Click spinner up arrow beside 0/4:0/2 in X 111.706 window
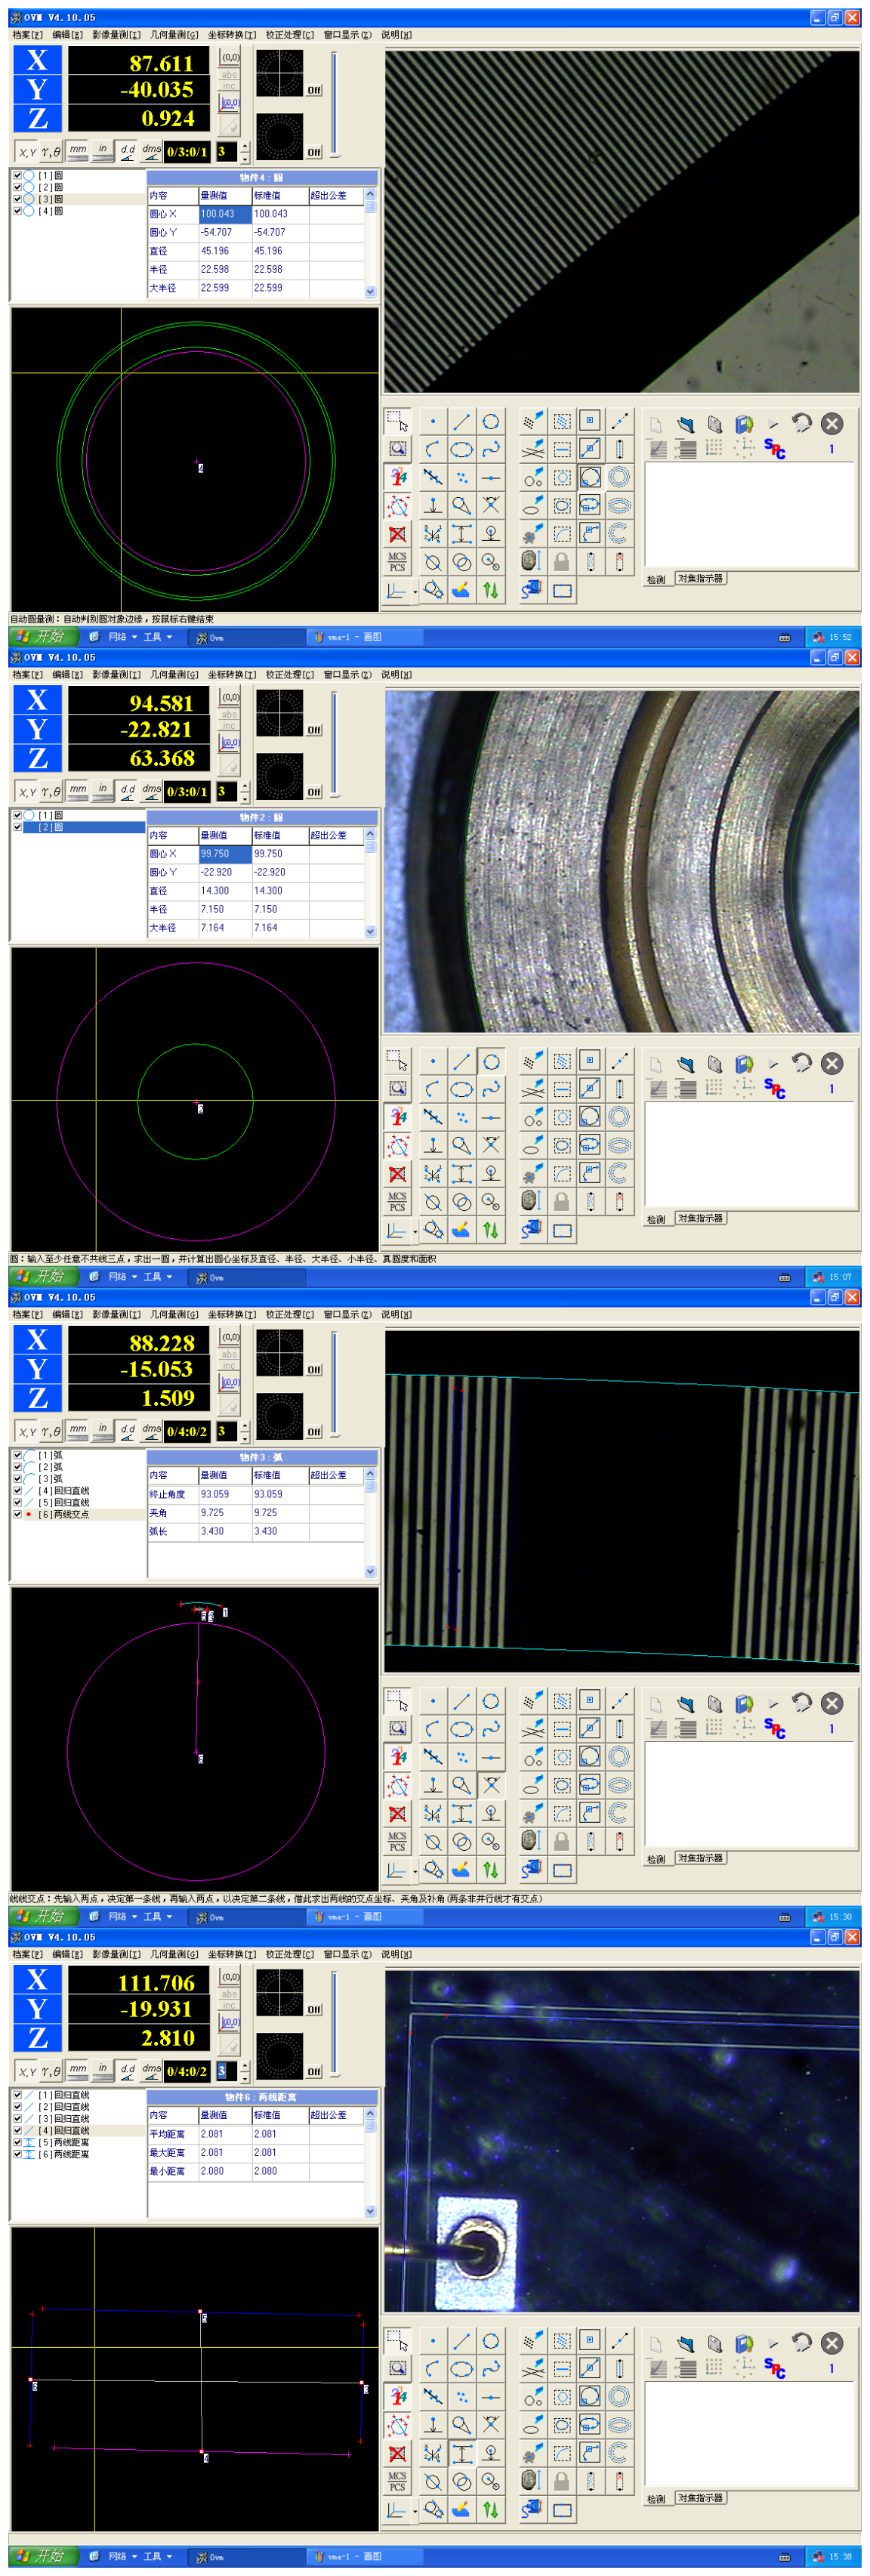Image resolution: width=870 pixels, height=2576 pixels. (245, 2065)
